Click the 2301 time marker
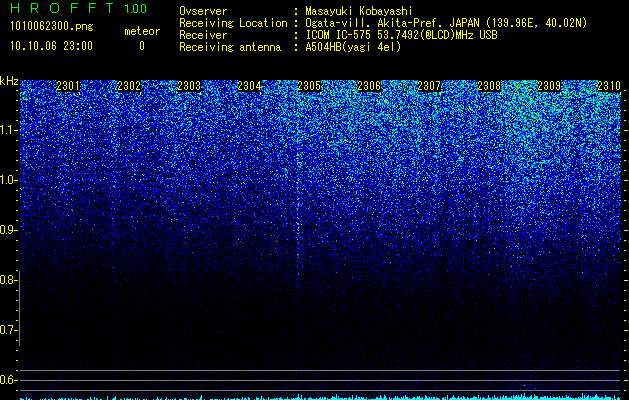The width and height of the screenshot is (629, 400). [68, 86]
